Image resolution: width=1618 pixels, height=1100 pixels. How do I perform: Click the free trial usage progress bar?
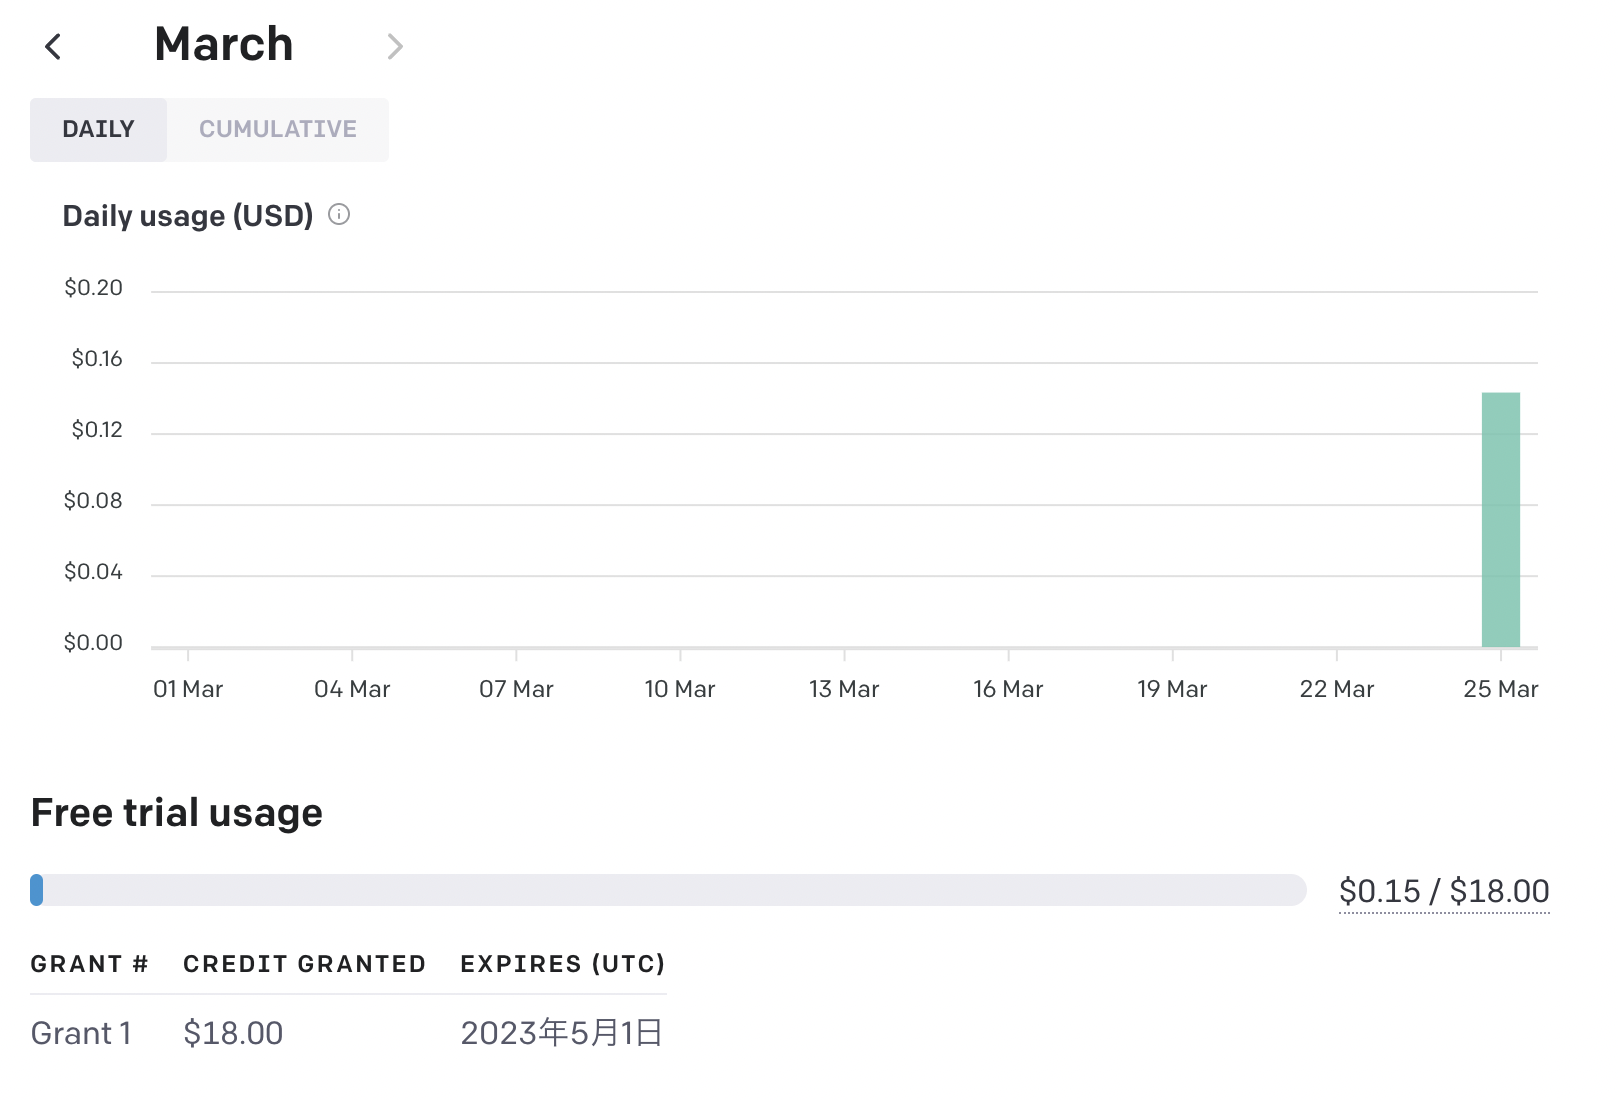(670, 890)
